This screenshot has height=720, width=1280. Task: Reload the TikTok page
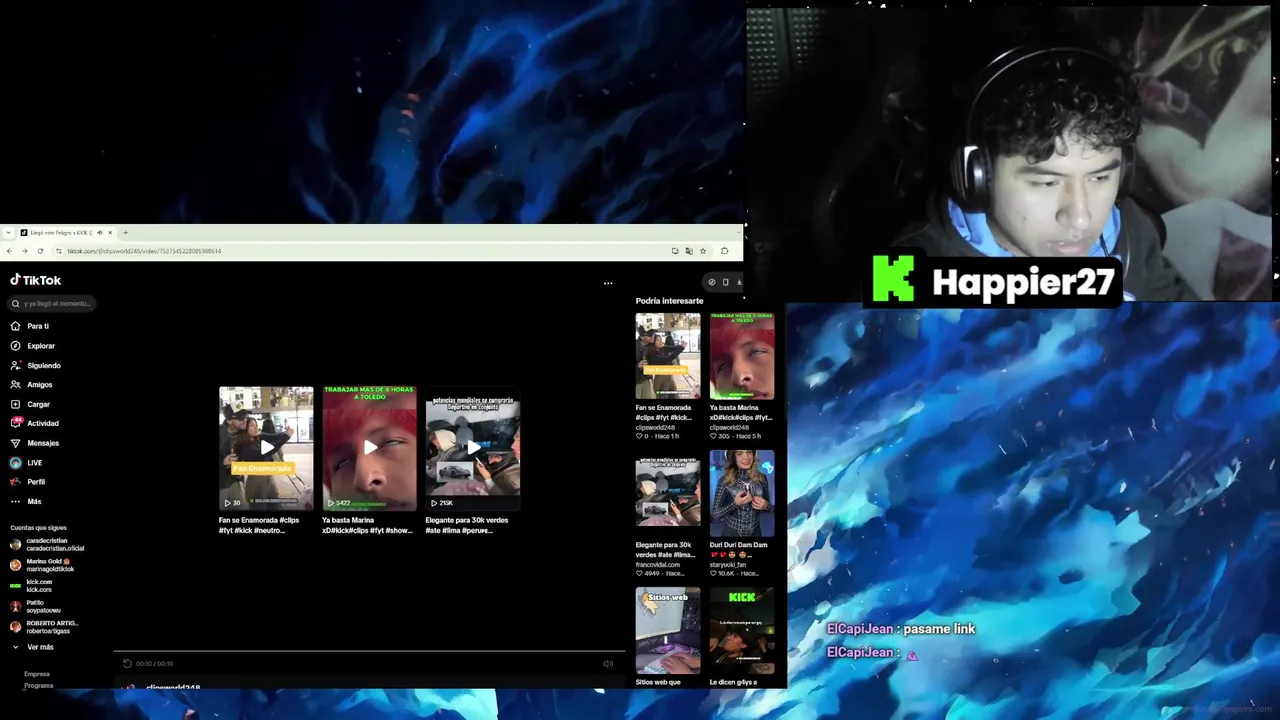[40, 251]
